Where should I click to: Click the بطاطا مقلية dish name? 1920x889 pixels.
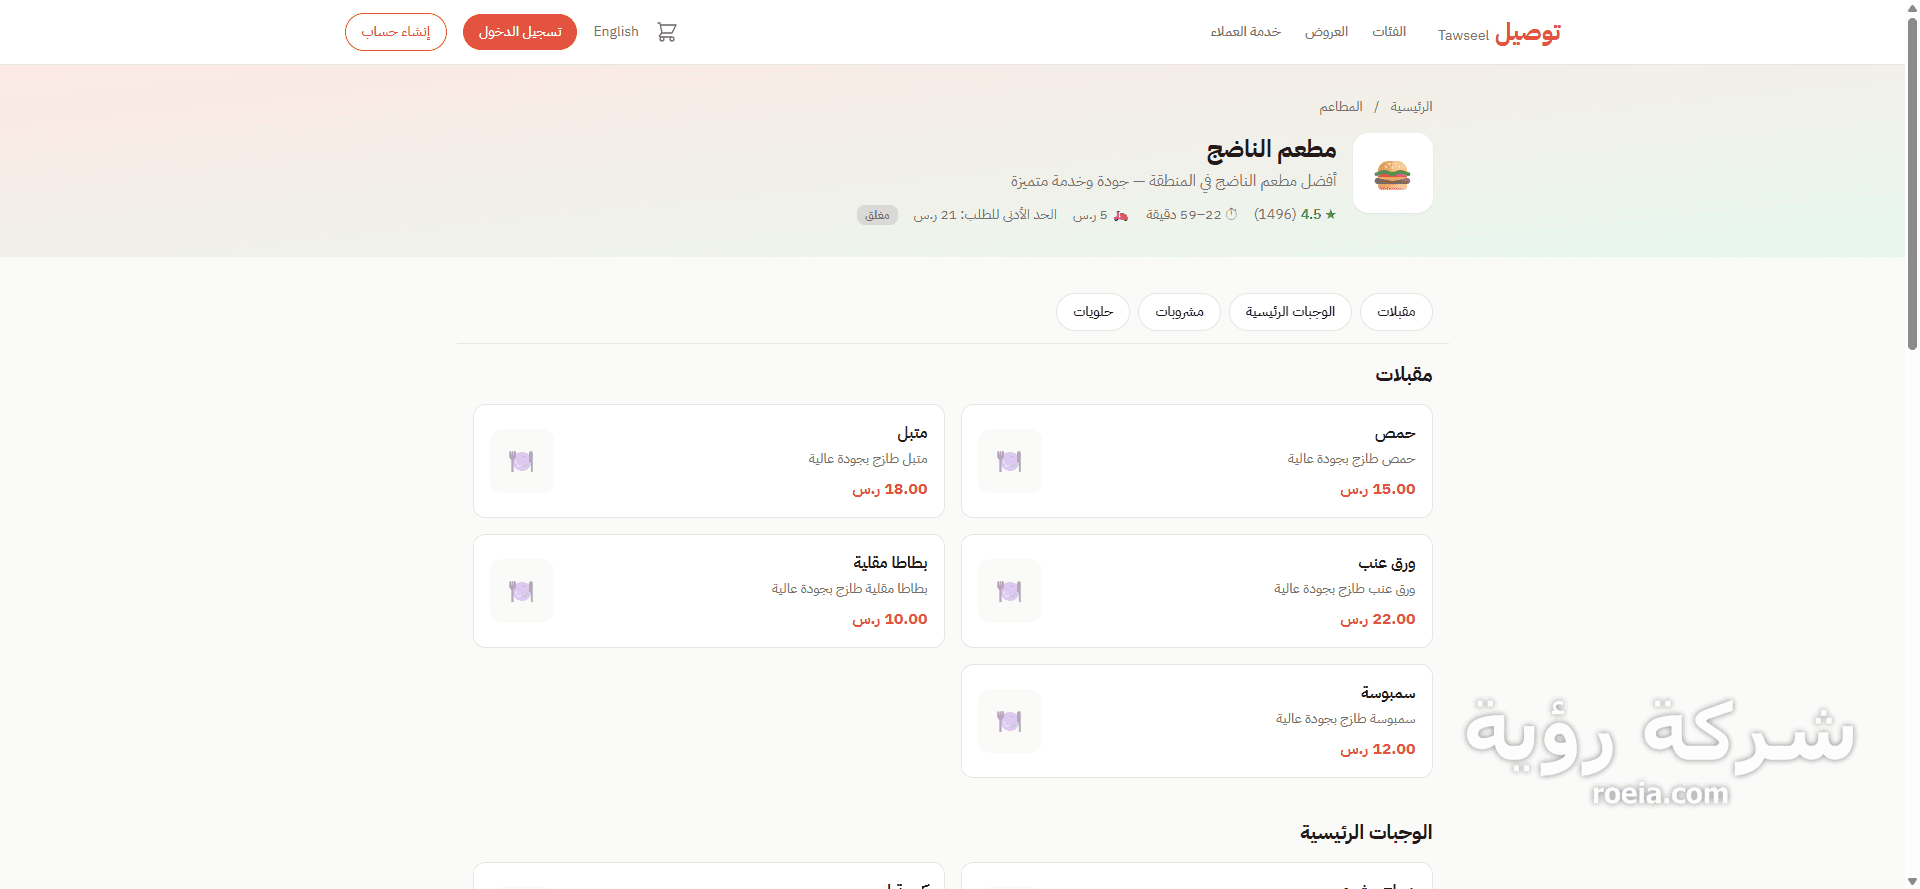pos(890,563)
